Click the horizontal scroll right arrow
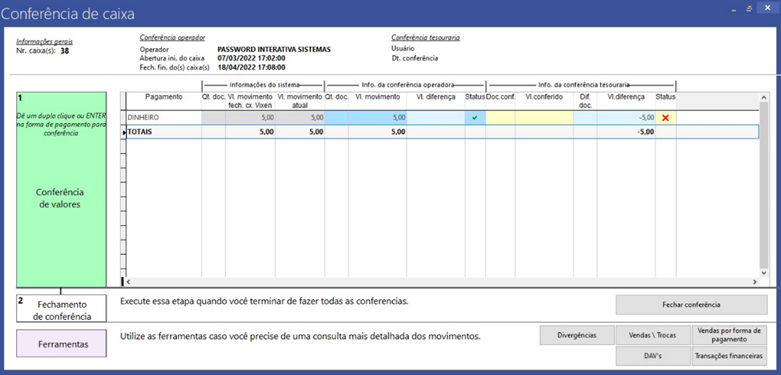The width and height of the screenshot is (781, 375). [x=755, y=282]
